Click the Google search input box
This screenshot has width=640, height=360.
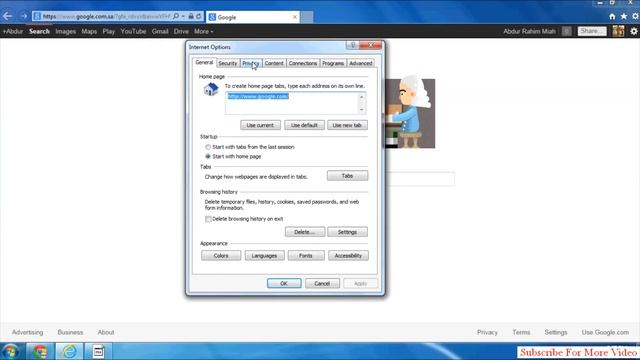point(420,179)
